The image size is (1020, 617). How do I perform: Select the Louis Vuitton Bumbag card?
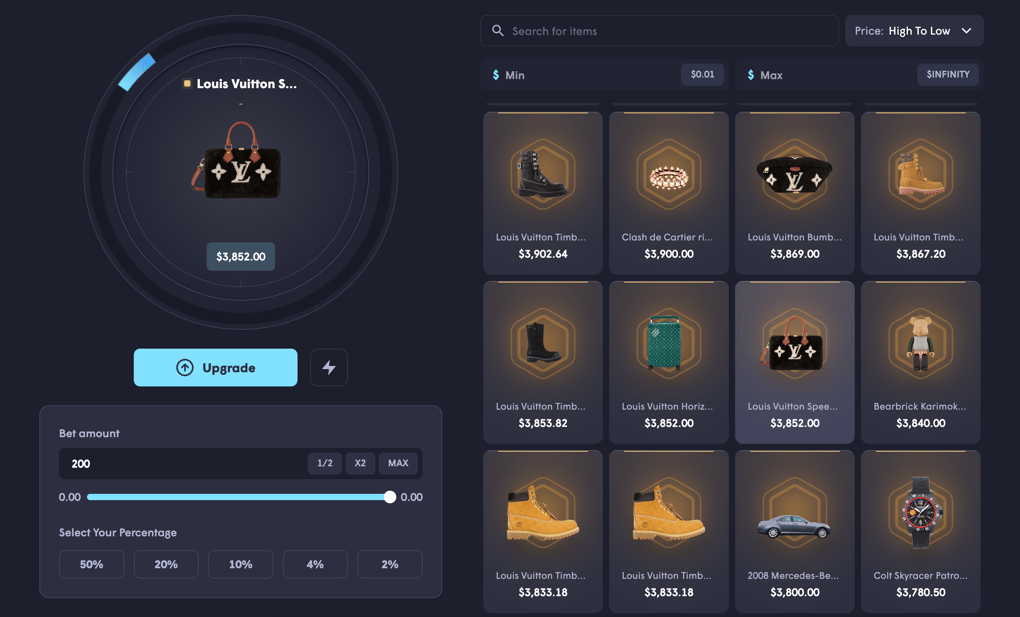click(795, 193)
